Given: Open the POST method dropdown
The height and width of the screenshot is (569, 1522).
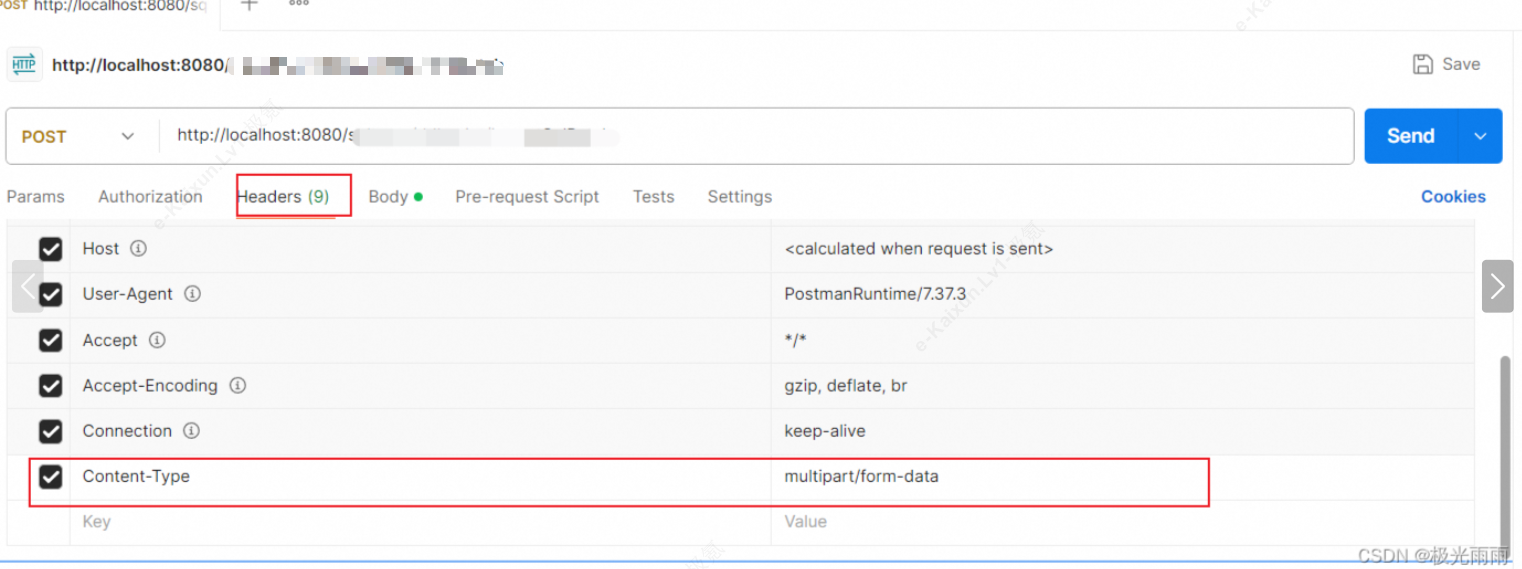Looking at the screenshot, I should pyautogui.click(x=79, y=136).
